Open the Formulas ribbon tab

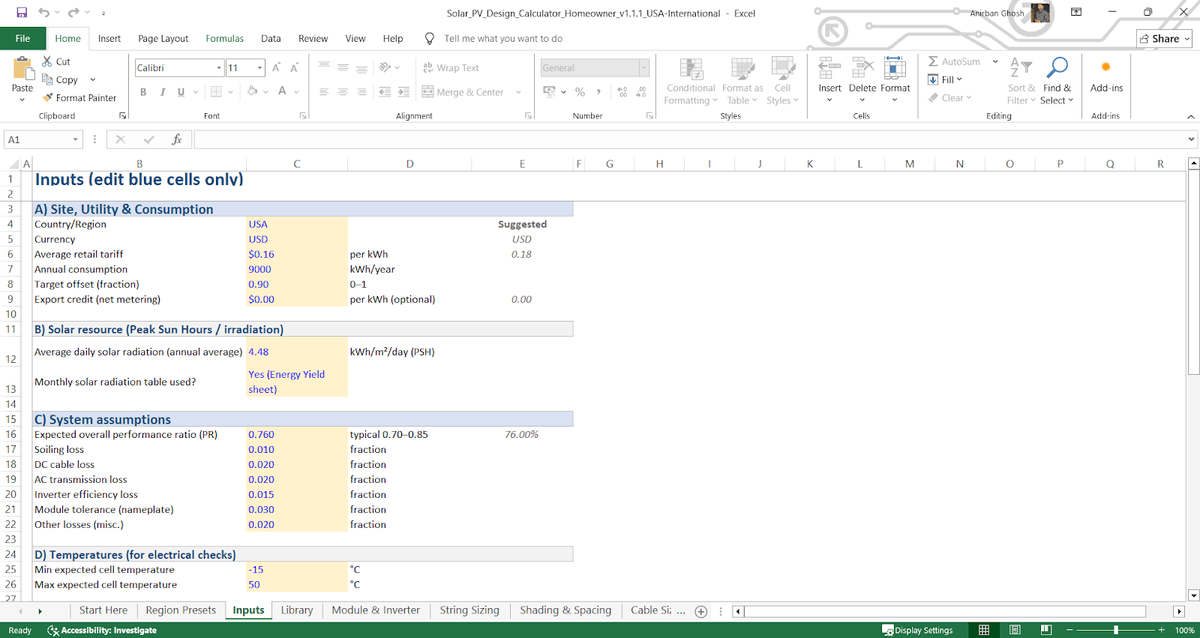tap(224, 39)
